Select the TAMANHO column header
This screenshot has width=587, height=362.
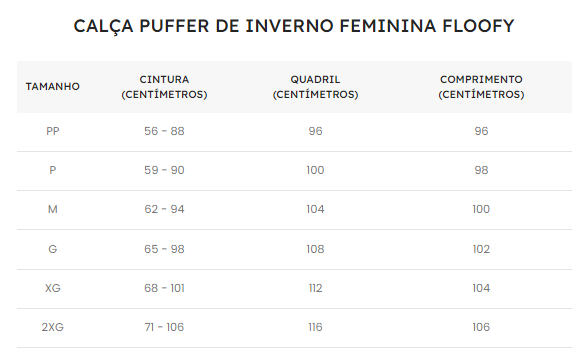pos(53,86)
